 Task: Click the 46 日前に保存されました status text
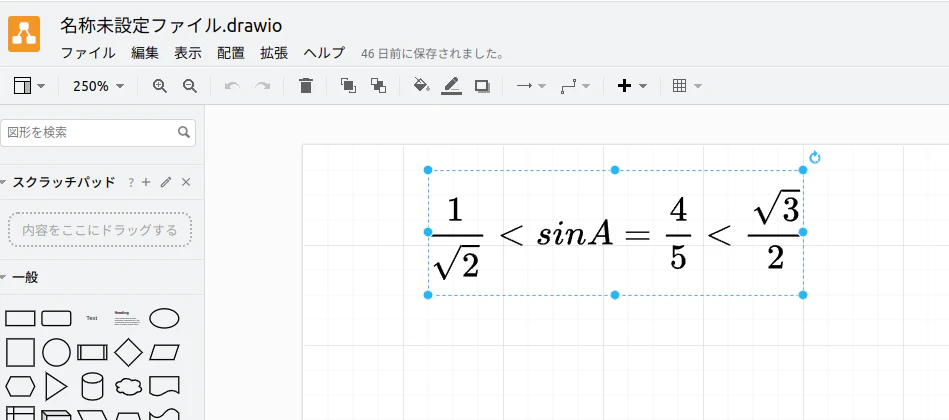pos(433,54)
